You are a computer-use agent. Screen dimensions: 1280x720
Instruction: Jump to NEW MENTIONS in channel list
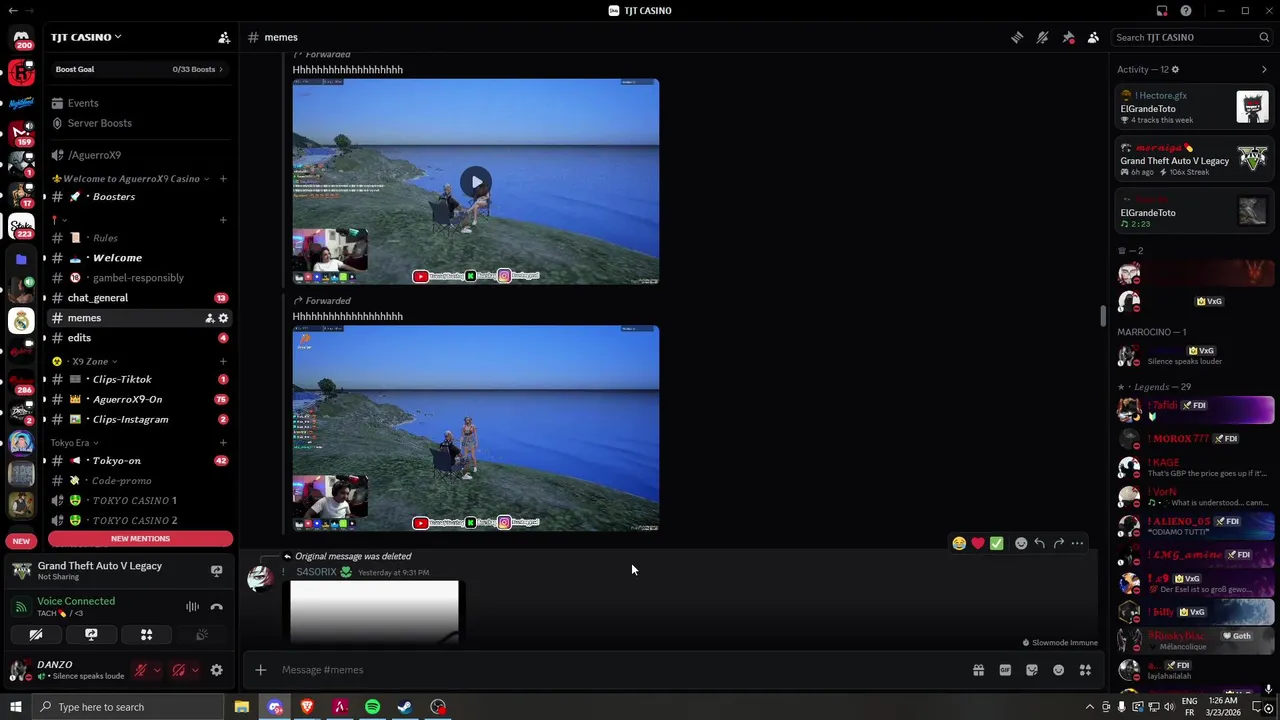click(140, 539)
